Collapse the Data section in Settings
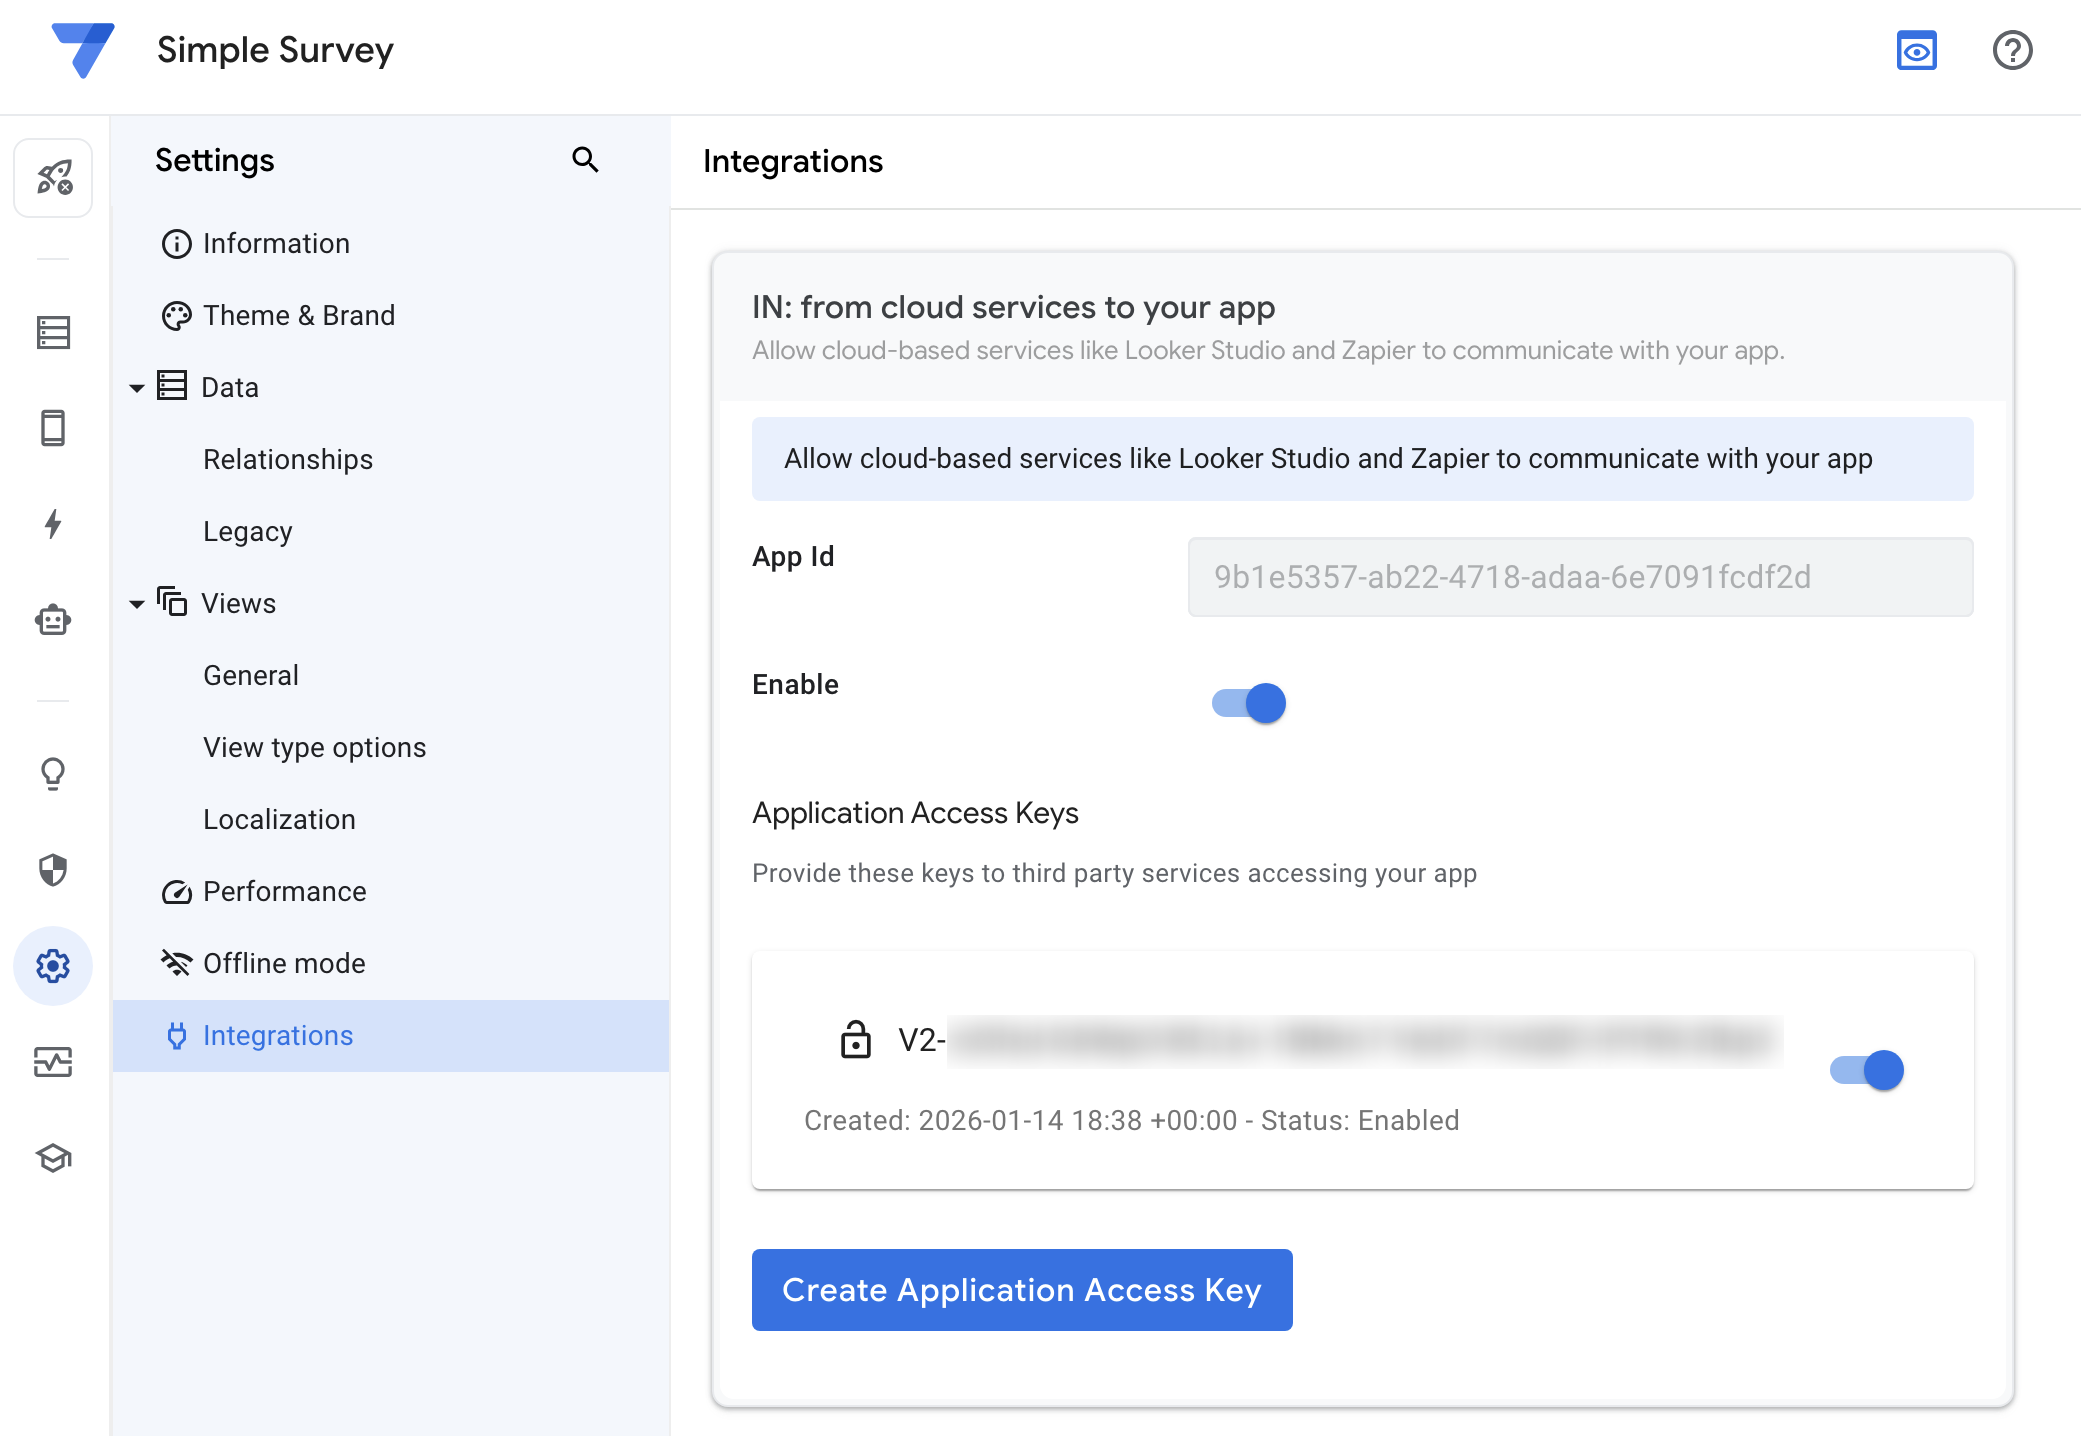This screenshot has width=2081, height=1436. tap(137, 387)
